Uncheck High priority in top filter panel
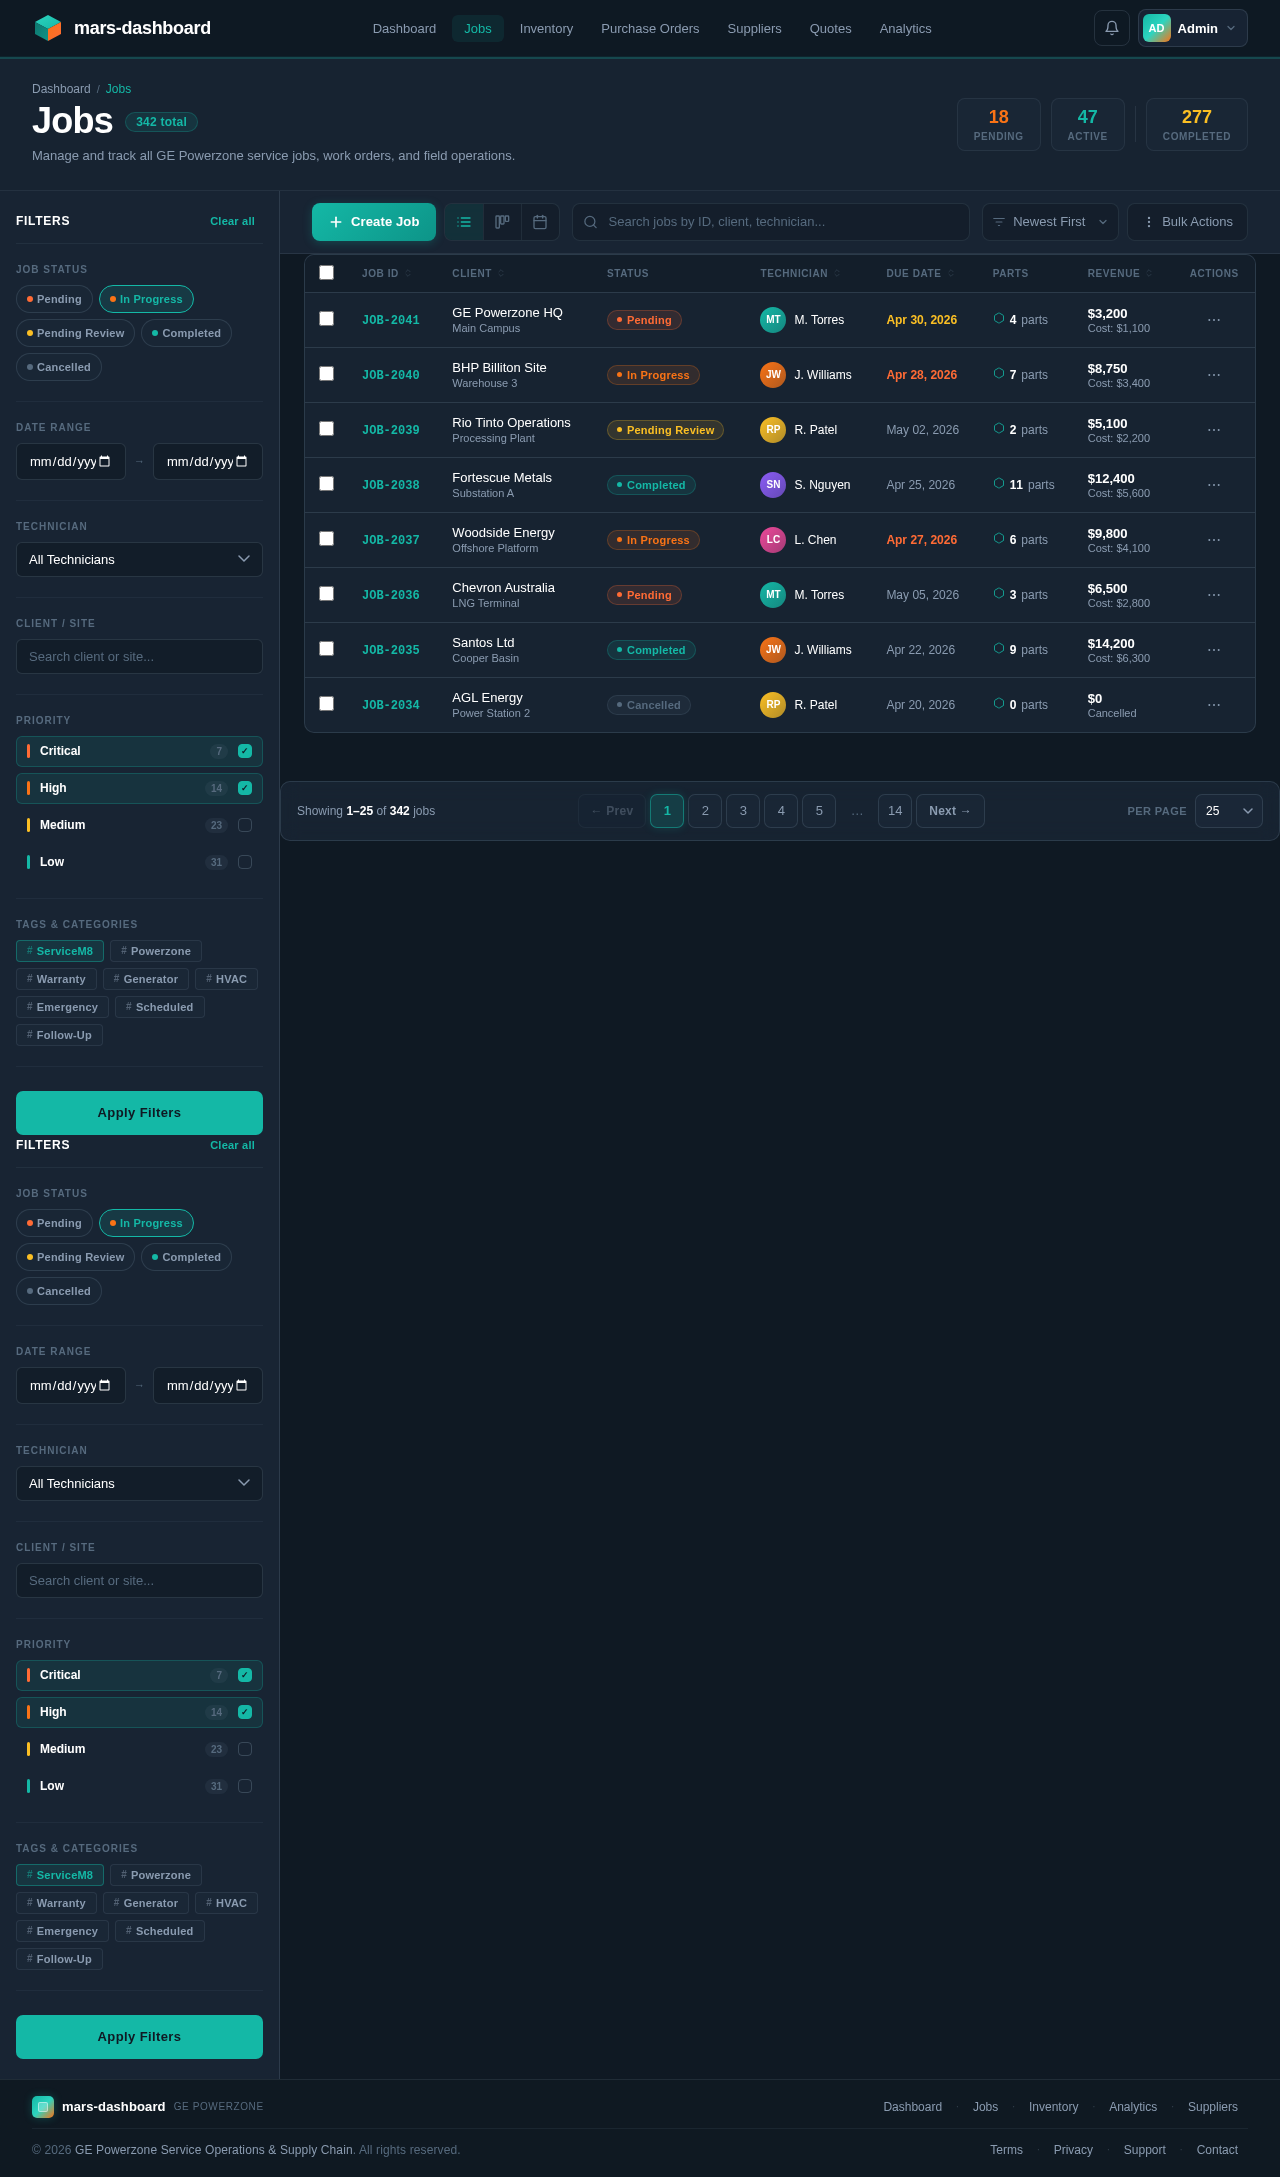Screen dimensions: 1280x2177 coord(245,788)
